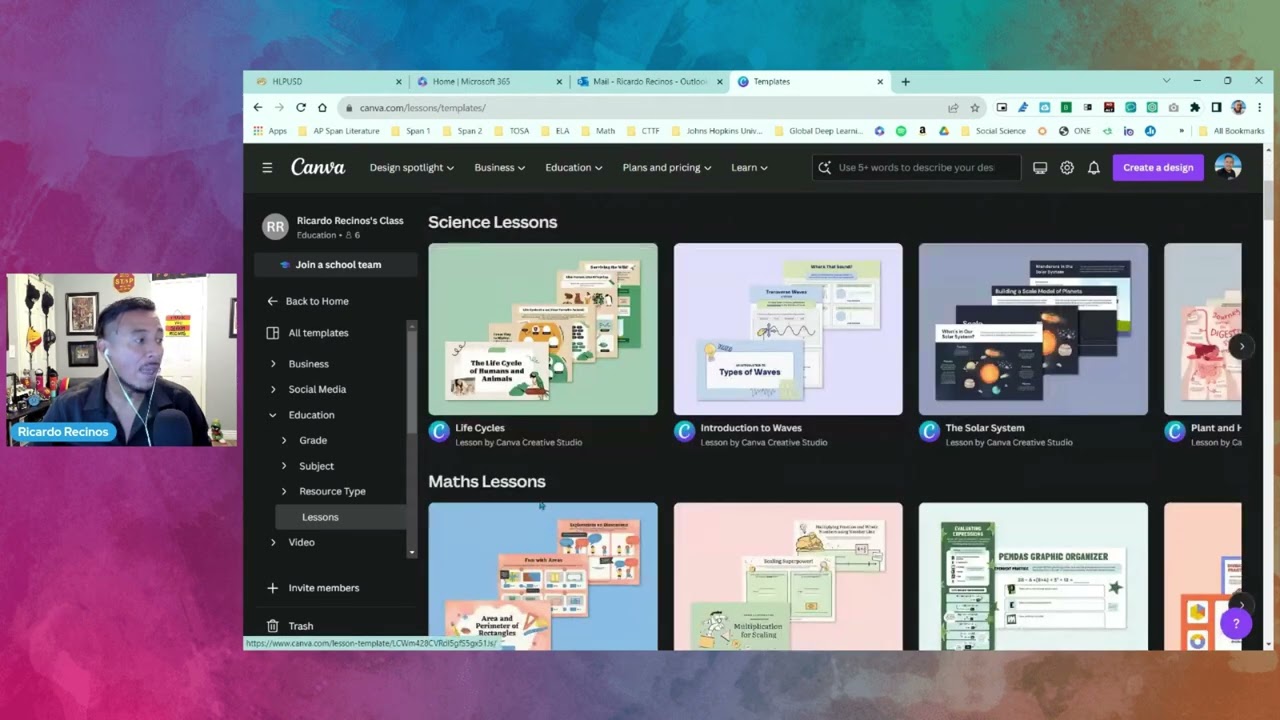Expand Subject subcategory

pyautogui.click(x=284, y=466)
